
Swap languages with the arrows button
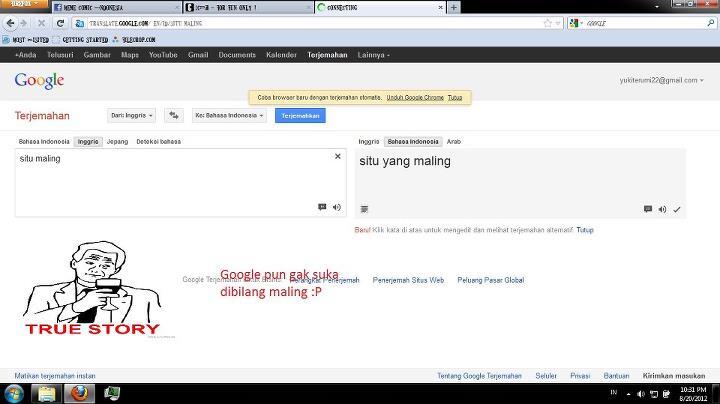click(174, 115)
